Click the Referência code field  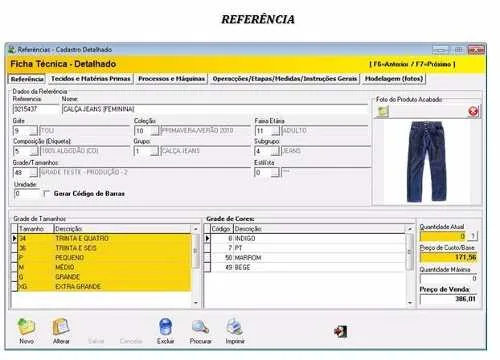pyautogui.click(x=36, y=109)
